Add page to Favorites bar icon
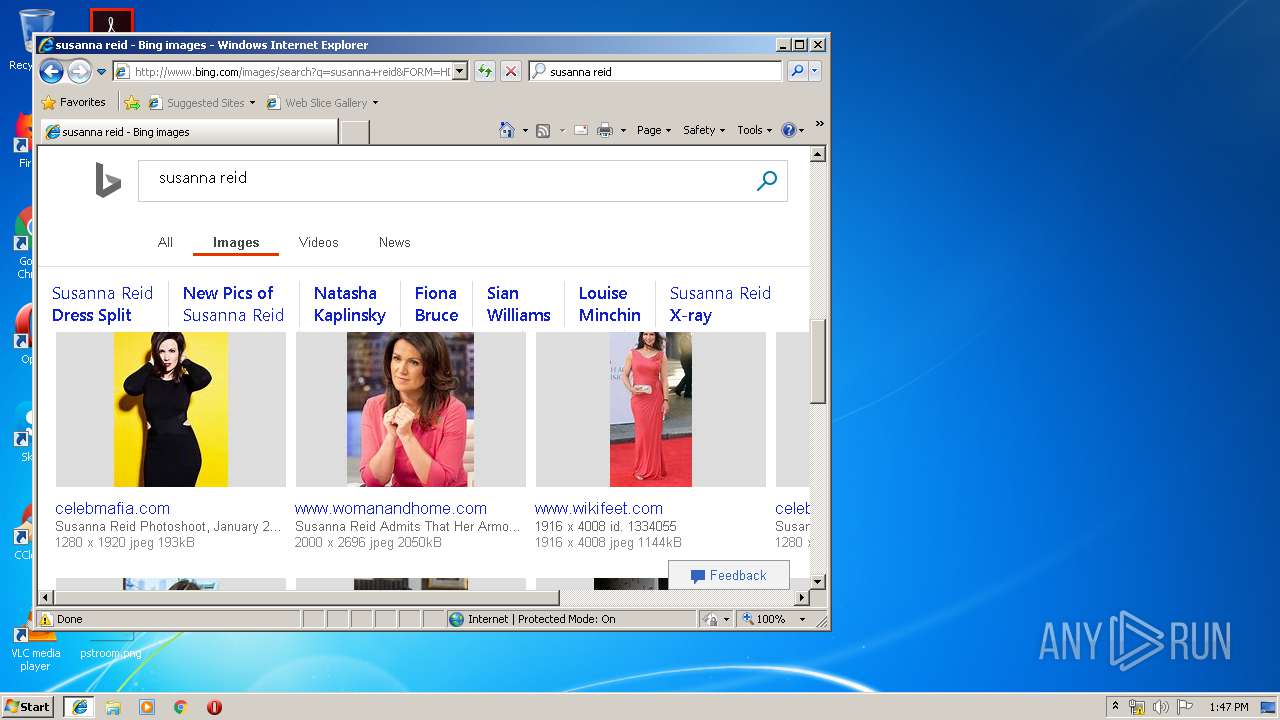1280x720 pixels. click(132, 102)
